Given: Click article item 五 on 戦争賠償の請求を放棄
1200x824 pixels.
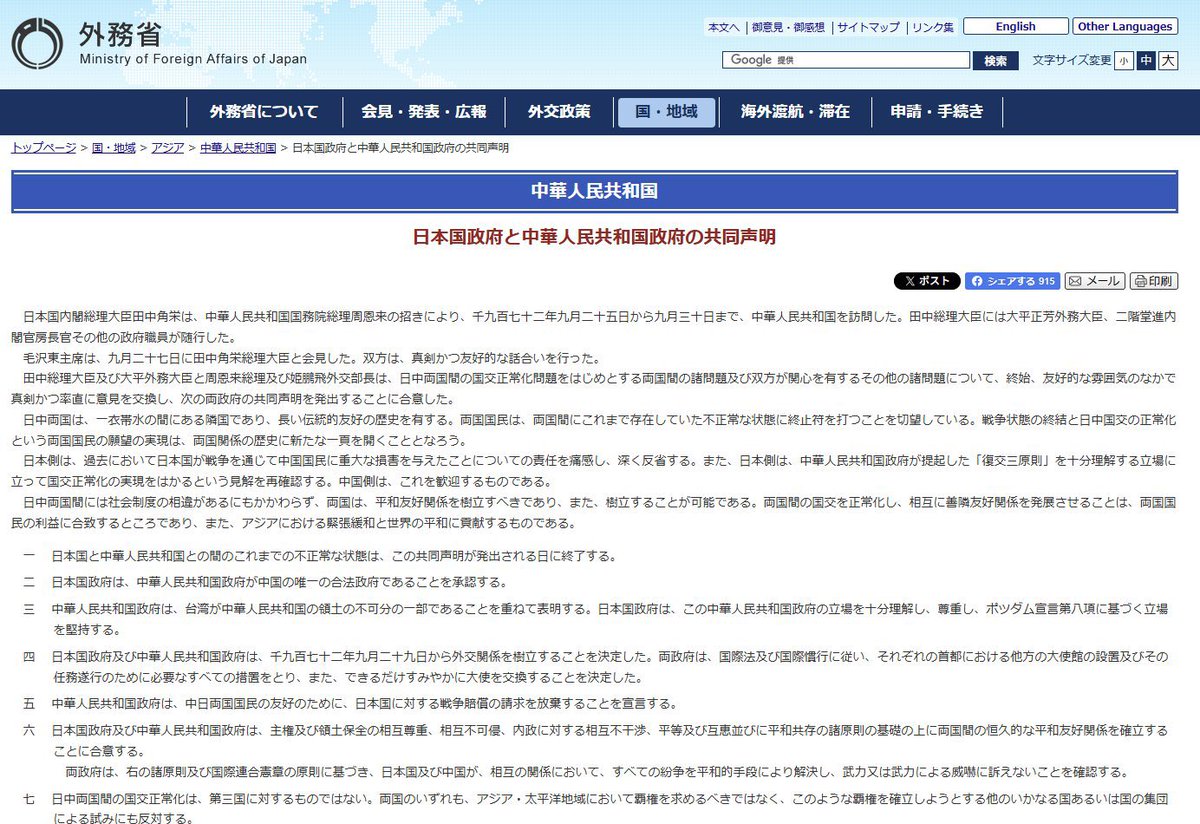Looking at the screenshot, I should (364, 703).
